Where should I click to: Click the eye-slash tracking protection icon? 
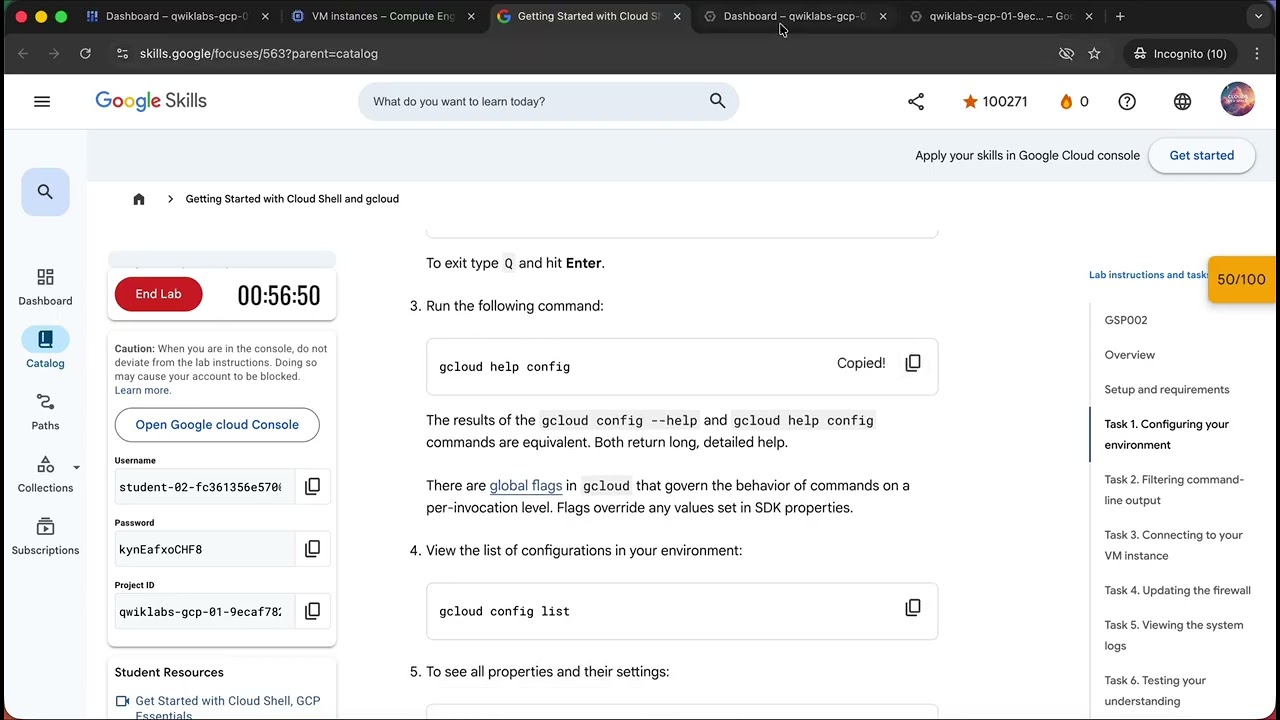click(x=1066, y=53)
